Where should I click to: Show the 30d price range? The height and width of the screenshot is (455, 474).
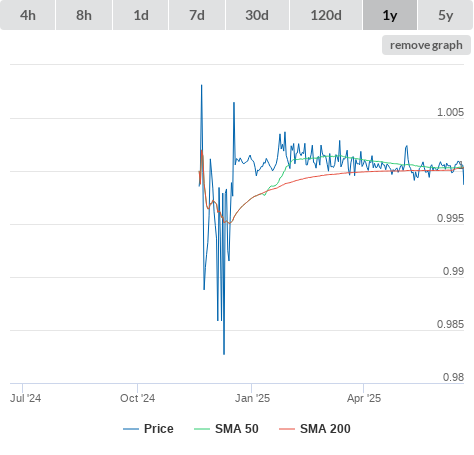[257, 15]
